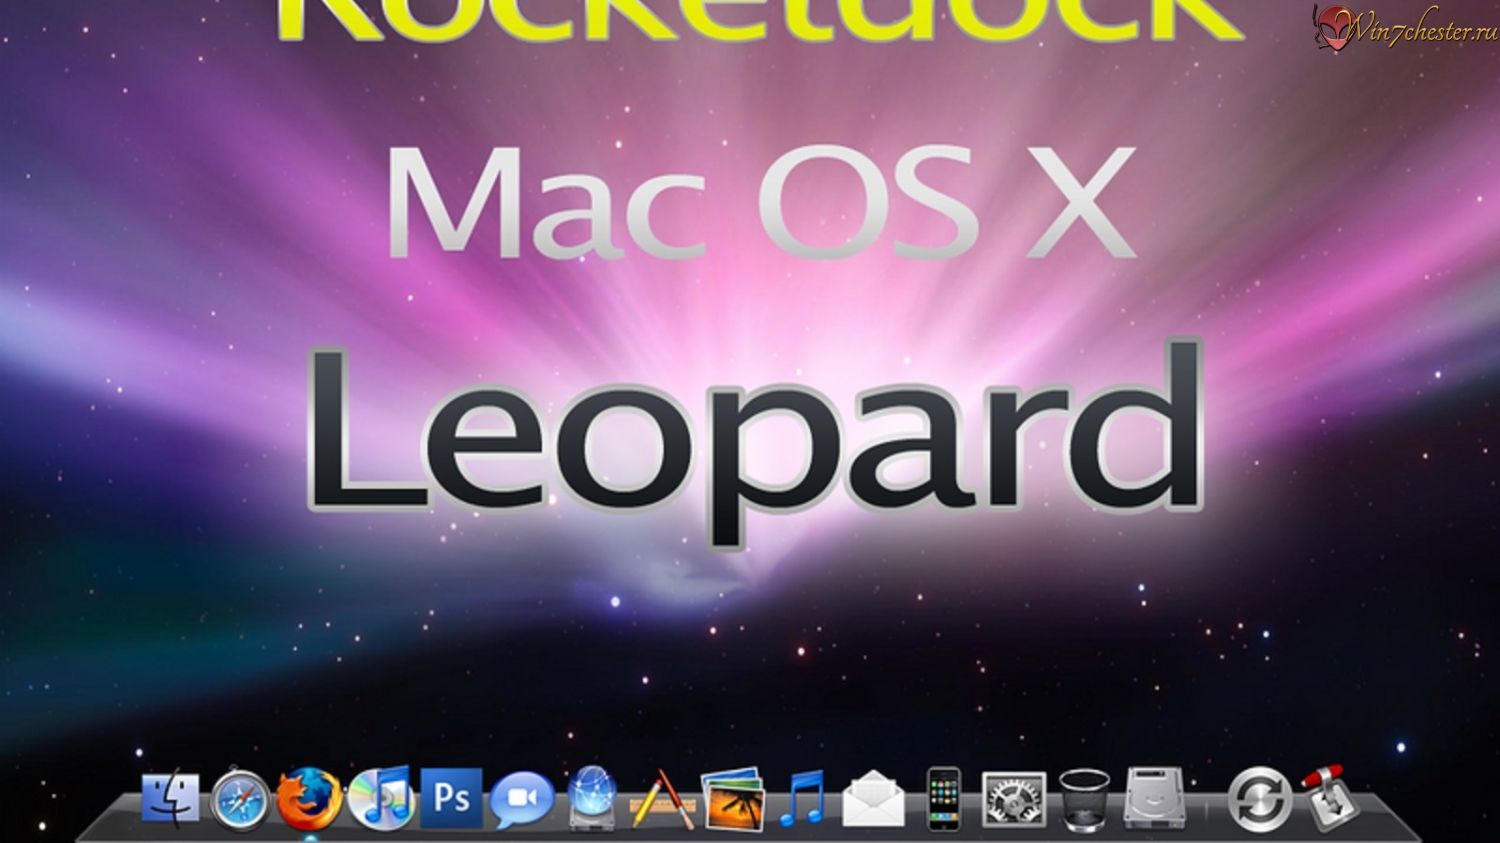
Task: Launch iChat video bubble icon
Action: tap(521, 800)
